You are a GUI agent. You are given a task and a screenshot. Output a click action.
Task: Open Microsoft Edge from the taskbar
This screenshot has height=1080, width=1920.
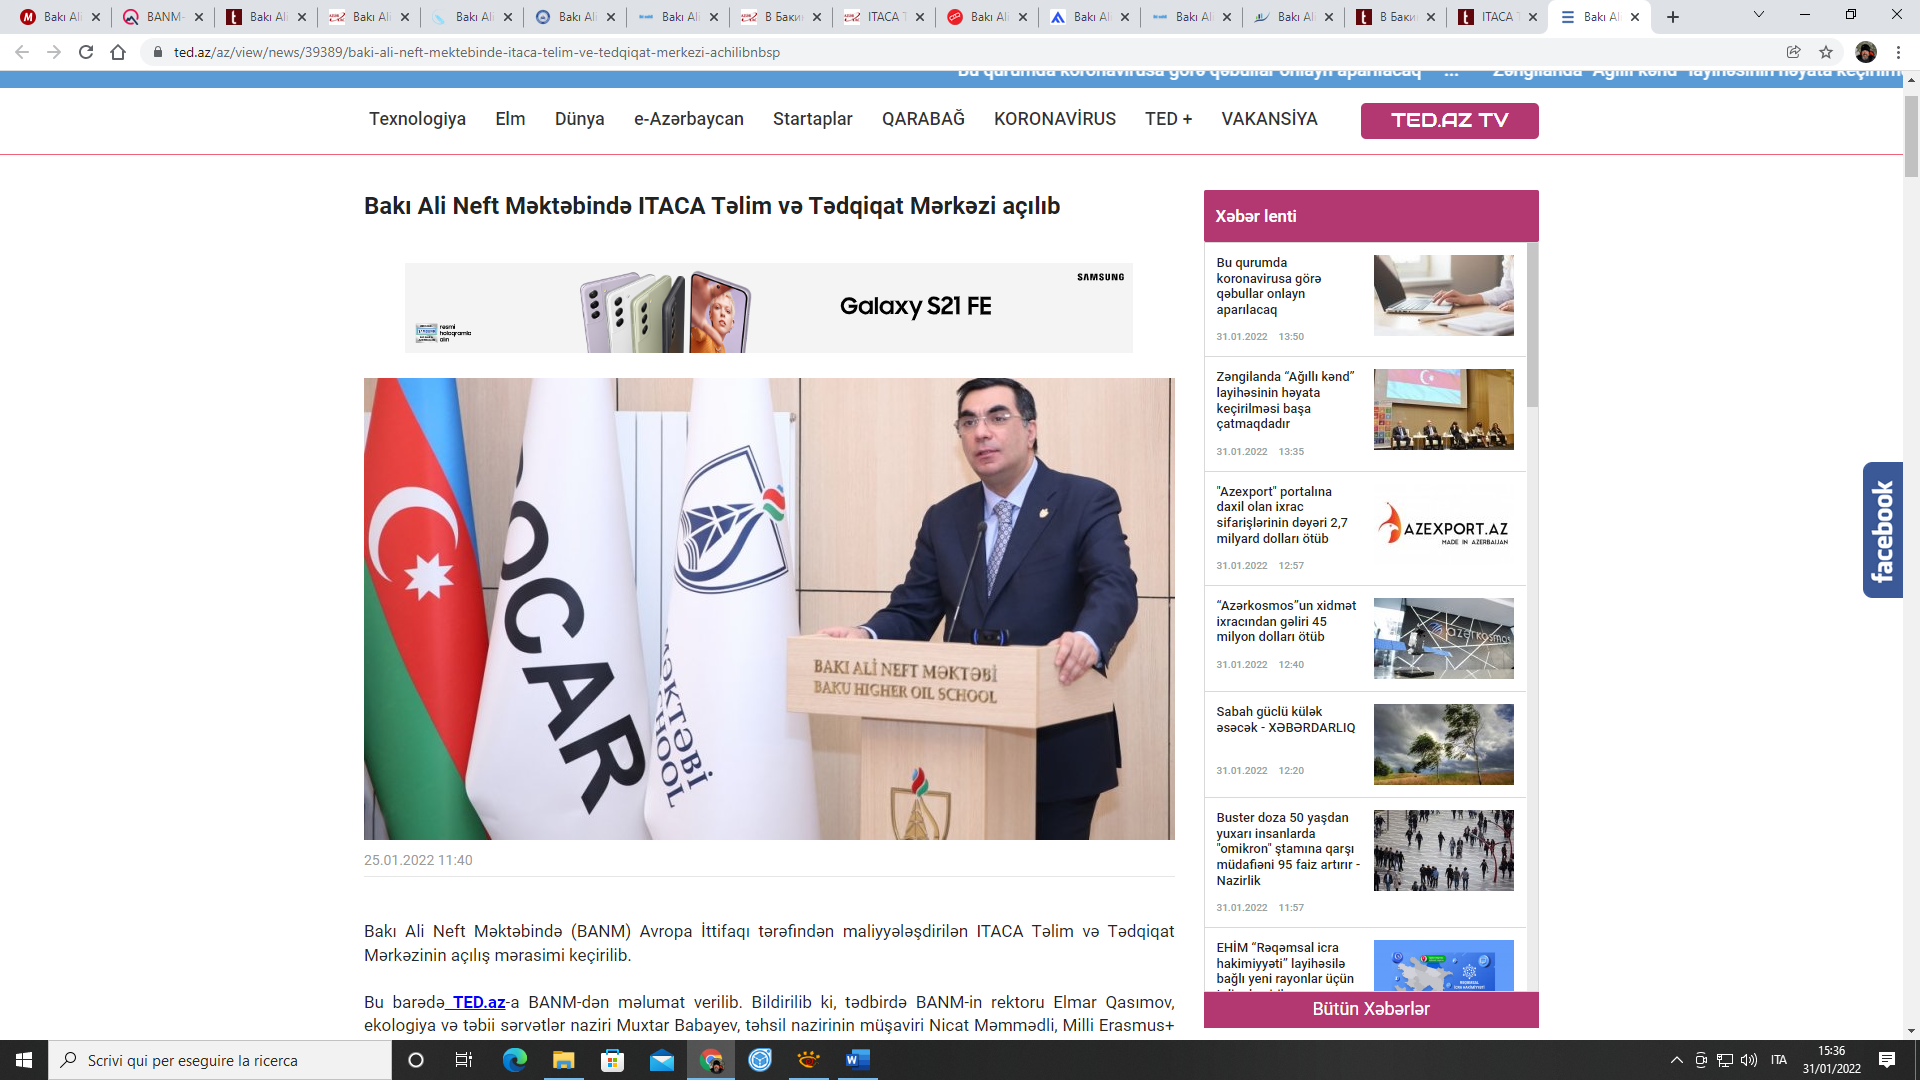click(x=515, y=1060)
